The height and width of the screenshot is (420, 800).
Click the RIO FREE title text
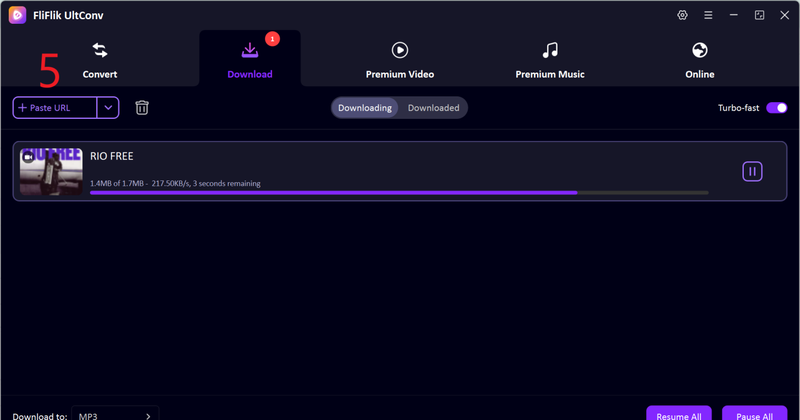click(112, 156)
